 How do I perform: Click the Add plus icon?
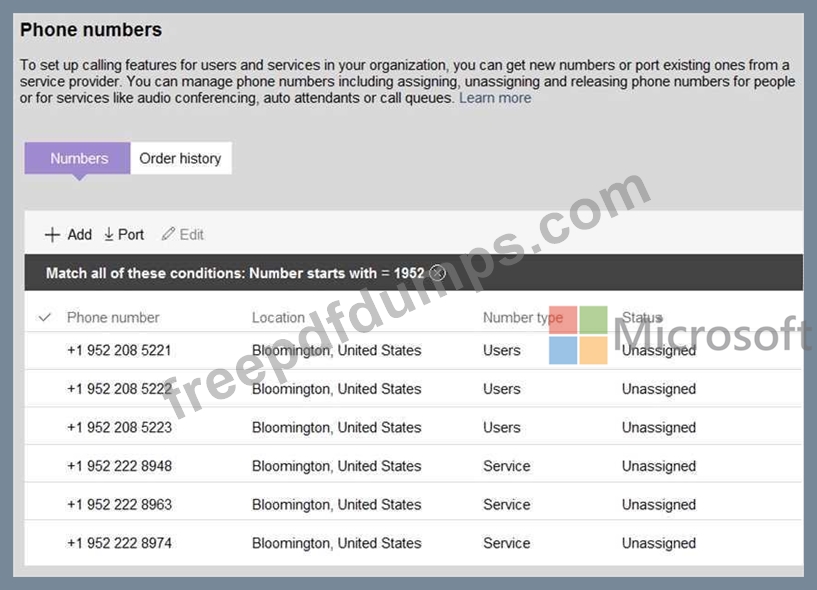pyautogui.click(x=52, y=235)
